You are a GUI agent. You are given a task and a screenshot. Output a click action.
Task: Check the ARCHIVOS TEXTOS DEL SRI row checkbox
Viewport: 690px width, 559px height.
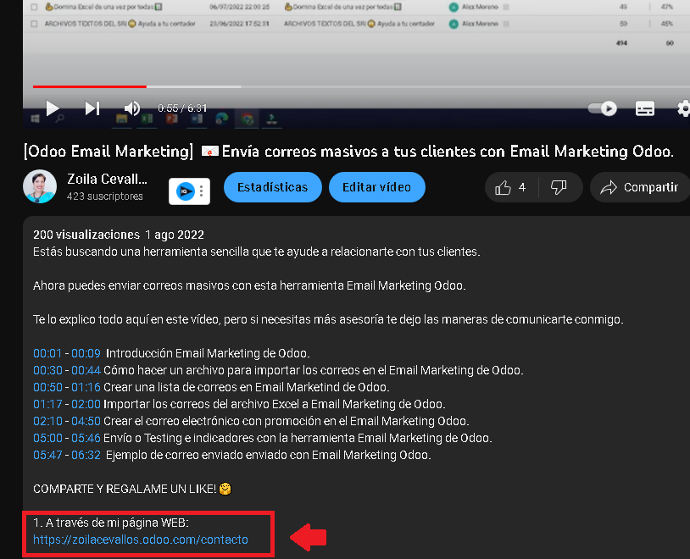[34, 24]
